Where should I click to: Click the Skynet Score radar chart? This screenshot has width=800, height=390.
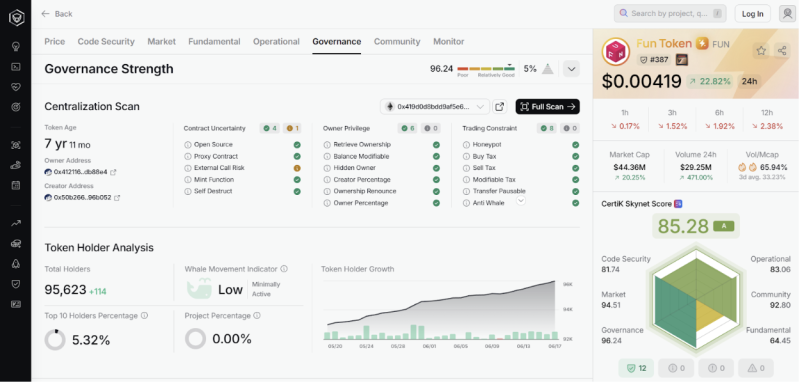click(x=696, y=299)
